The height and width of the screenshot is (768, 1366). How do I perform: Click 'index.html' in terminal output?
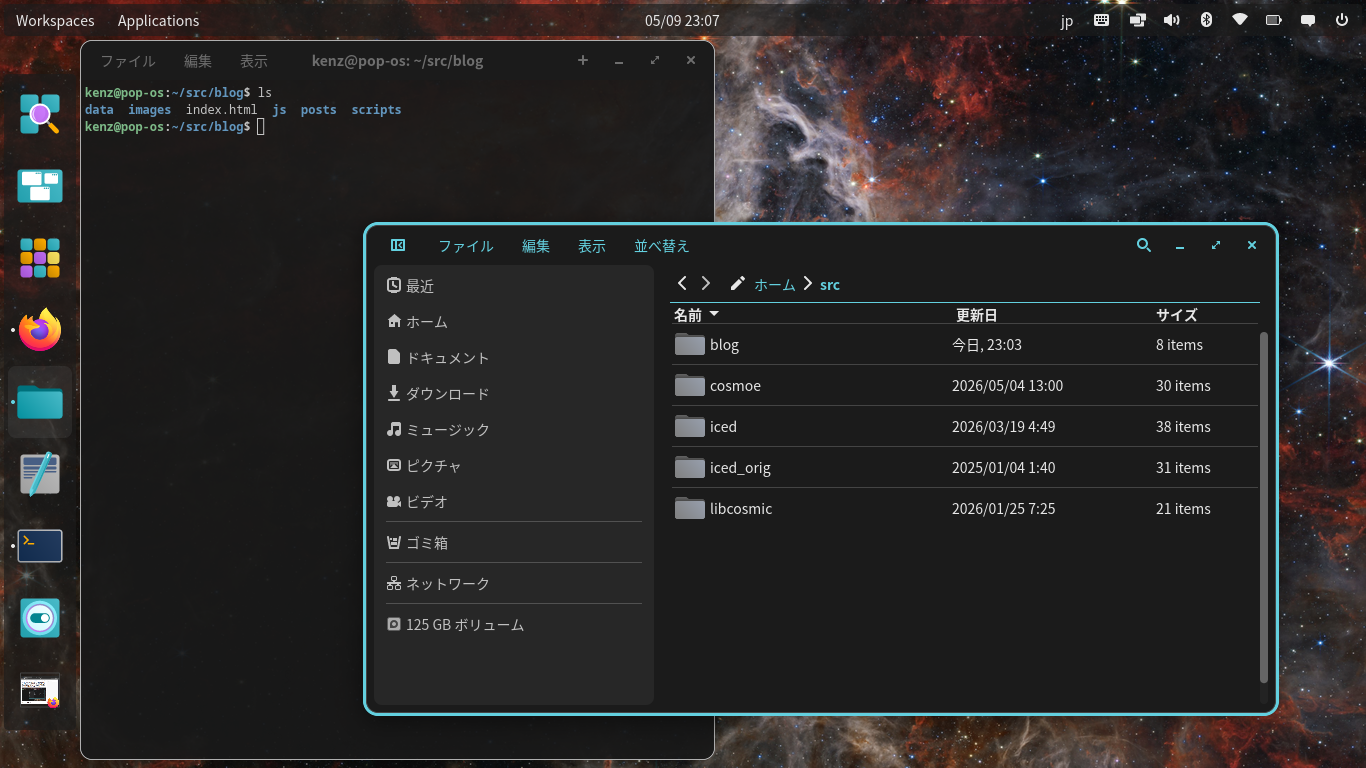tap(221, 110)
